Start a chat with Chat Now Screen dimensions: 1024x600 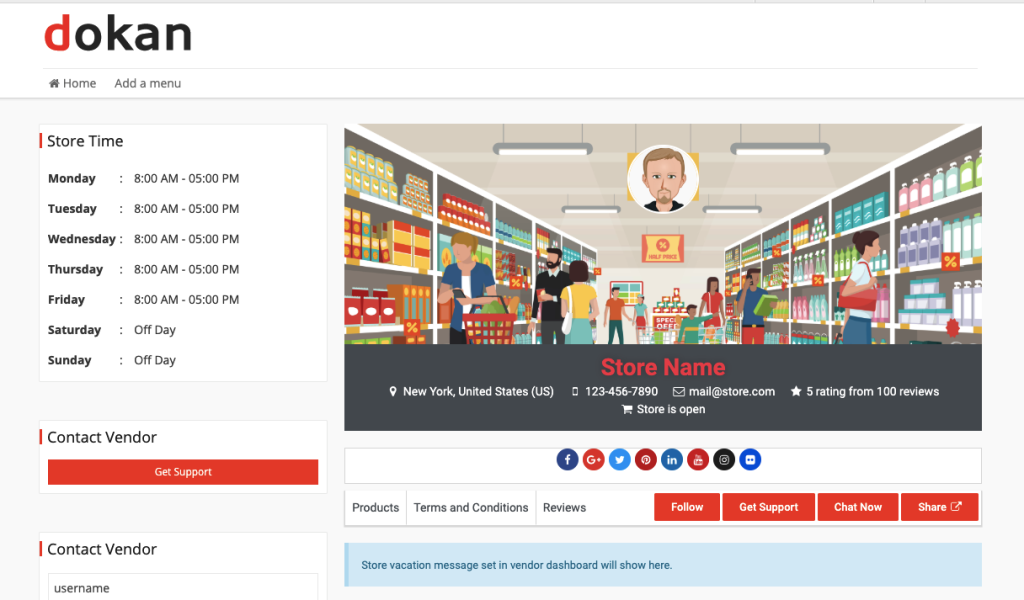click(858, 507)
